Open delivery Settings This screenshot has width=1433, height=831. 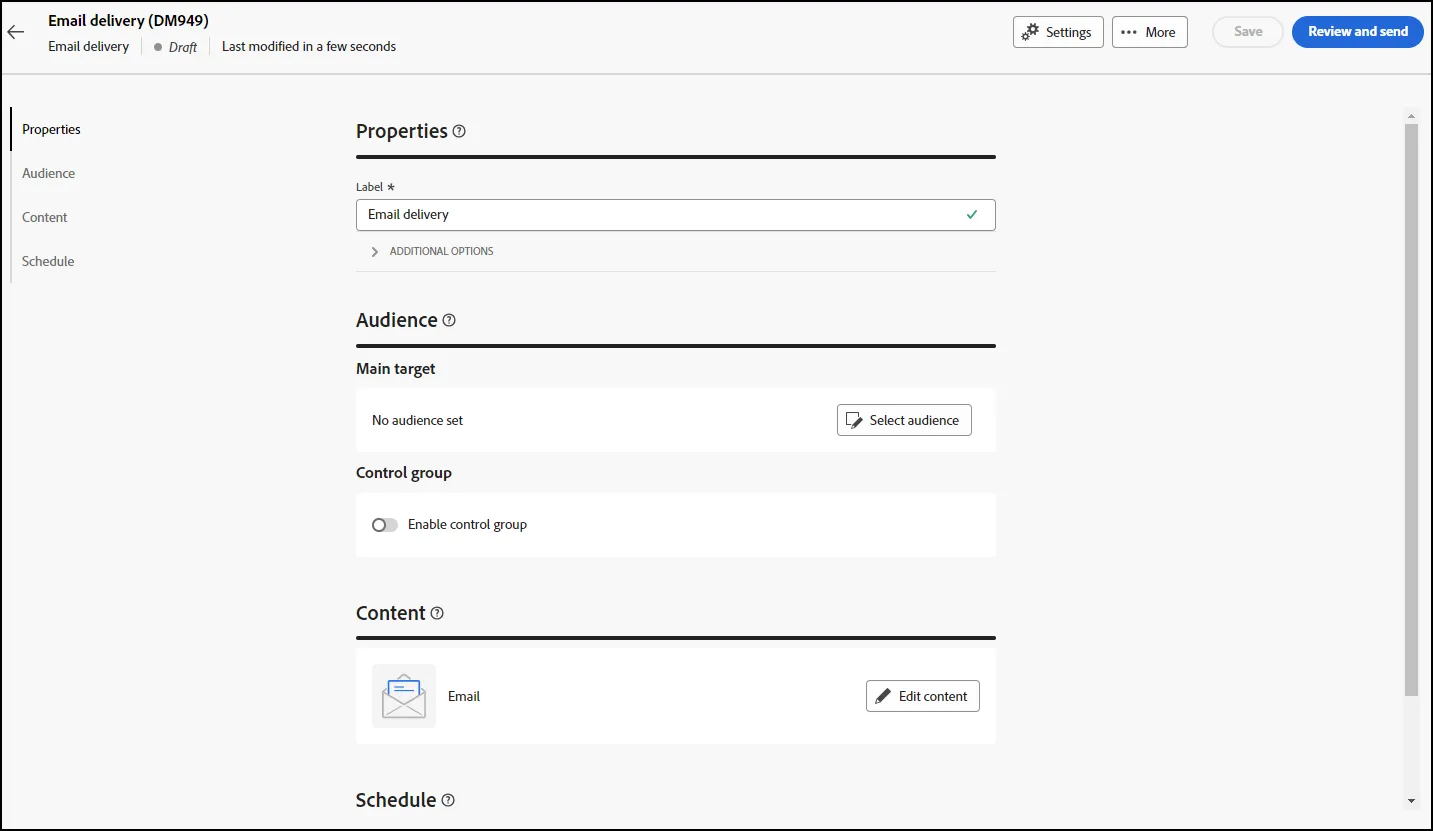[x=1058, y=32]
